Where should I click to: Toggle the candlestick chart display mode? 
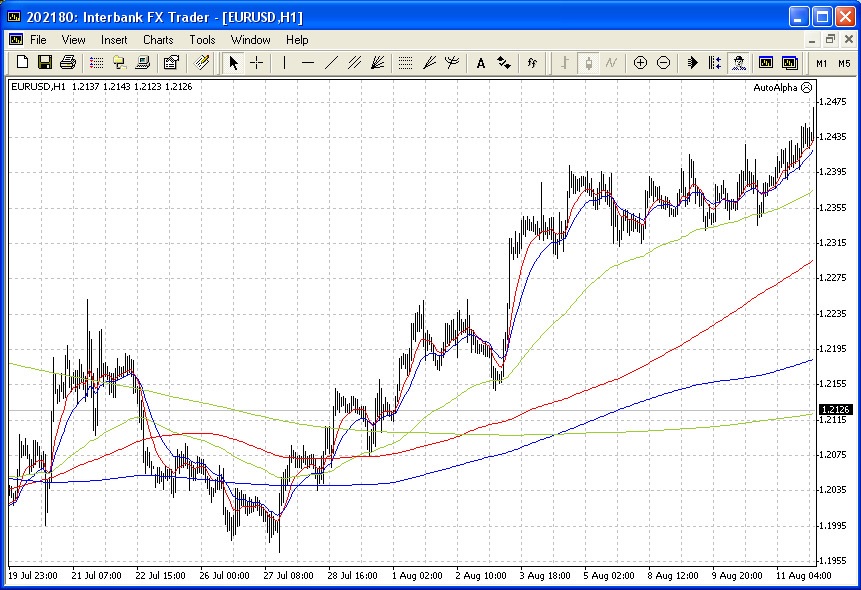pos(588,62)
